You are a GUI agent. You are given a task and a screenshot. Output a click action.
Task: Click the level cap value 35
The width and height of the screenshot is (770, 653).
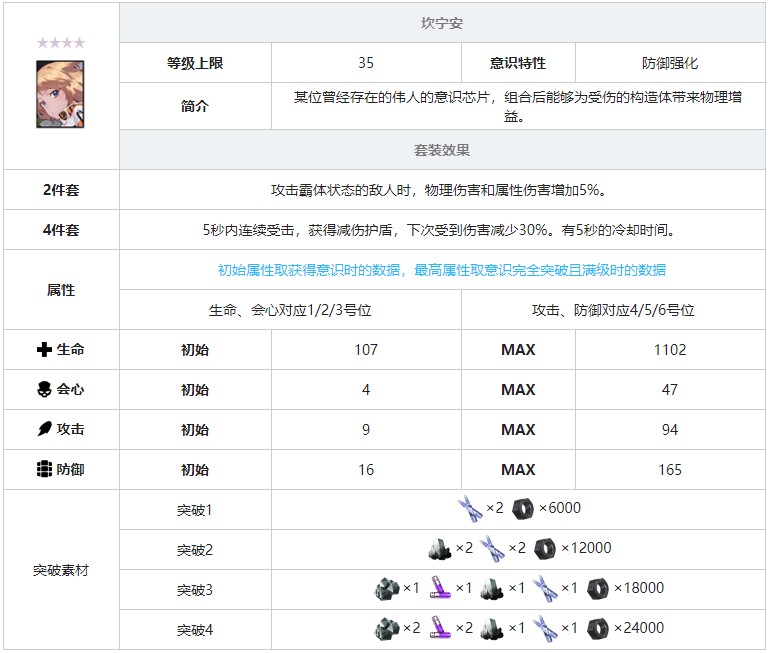(x=366, y=63)
